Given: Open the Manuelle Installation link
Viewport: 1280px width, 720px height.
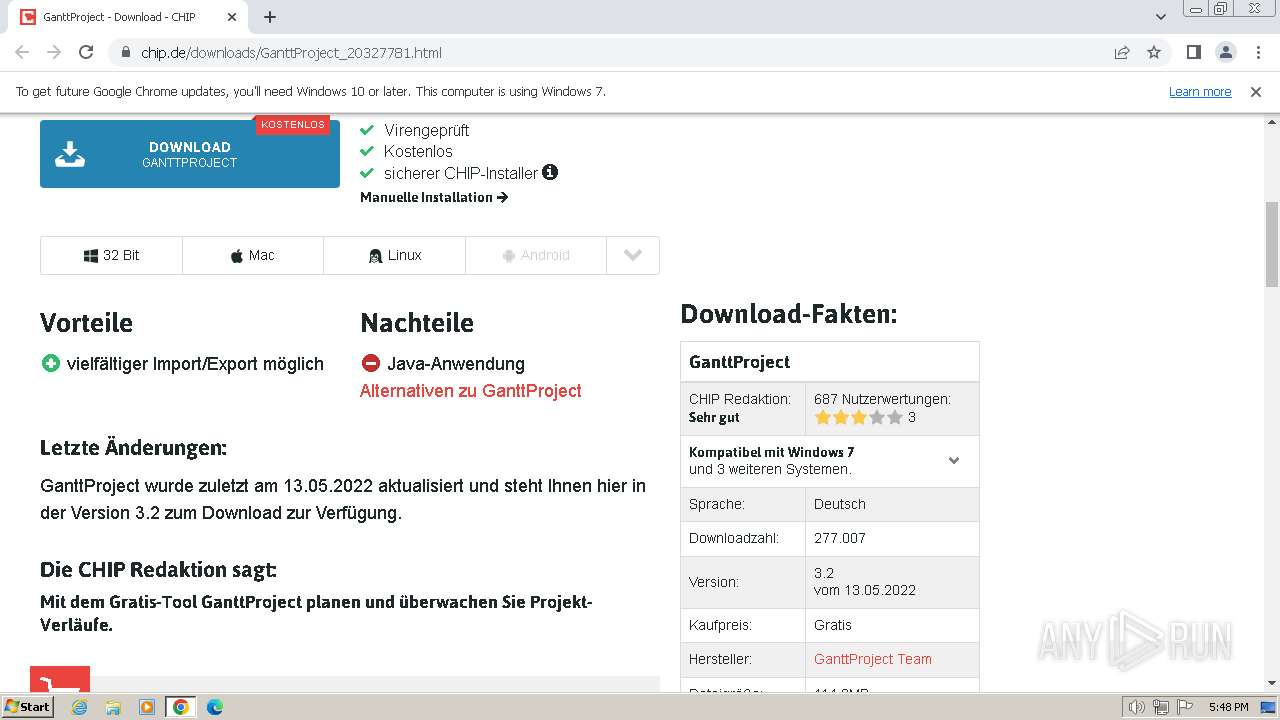Looking at the screenshot, I should pos(434,197).
